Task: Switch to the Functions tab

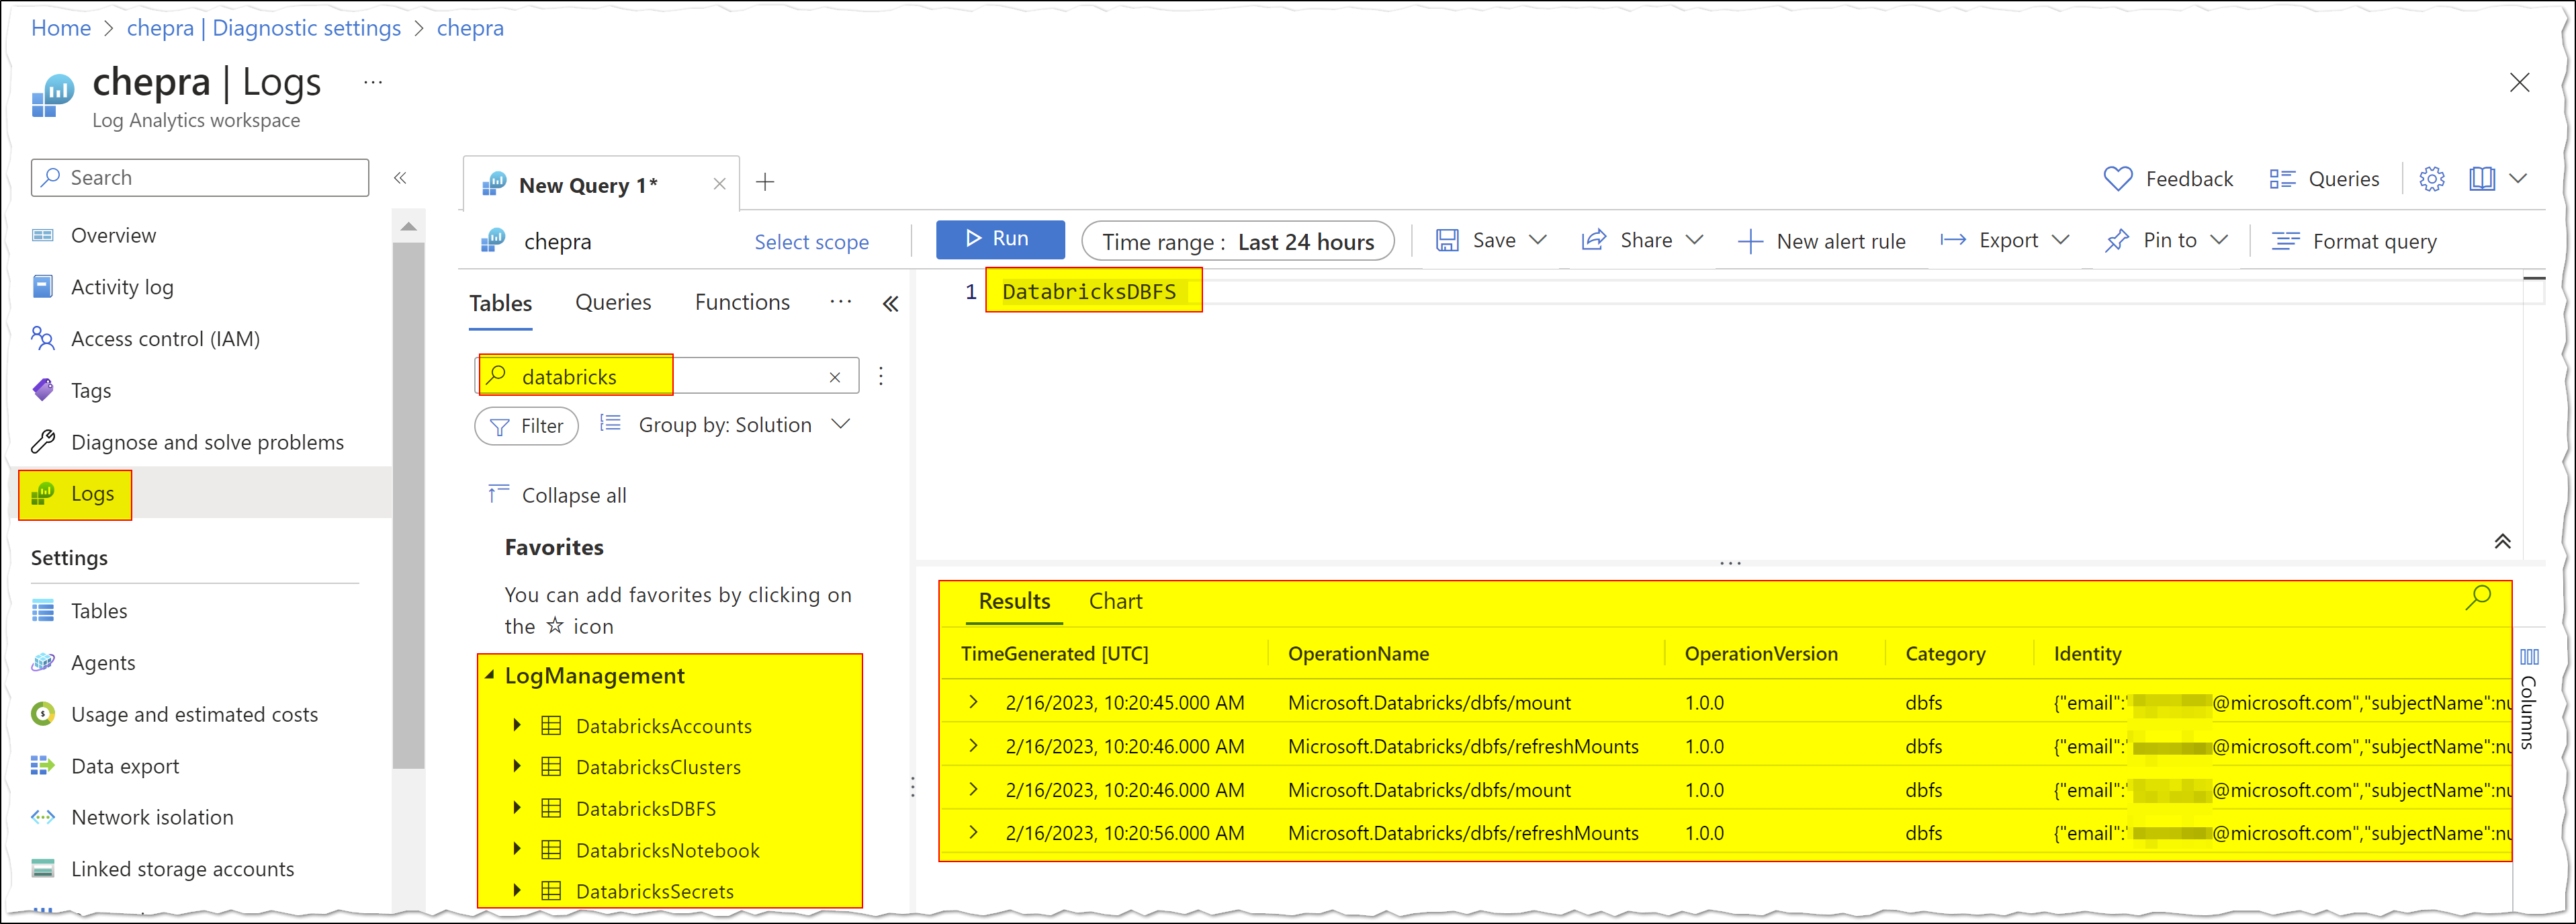Action: point(742,302)
